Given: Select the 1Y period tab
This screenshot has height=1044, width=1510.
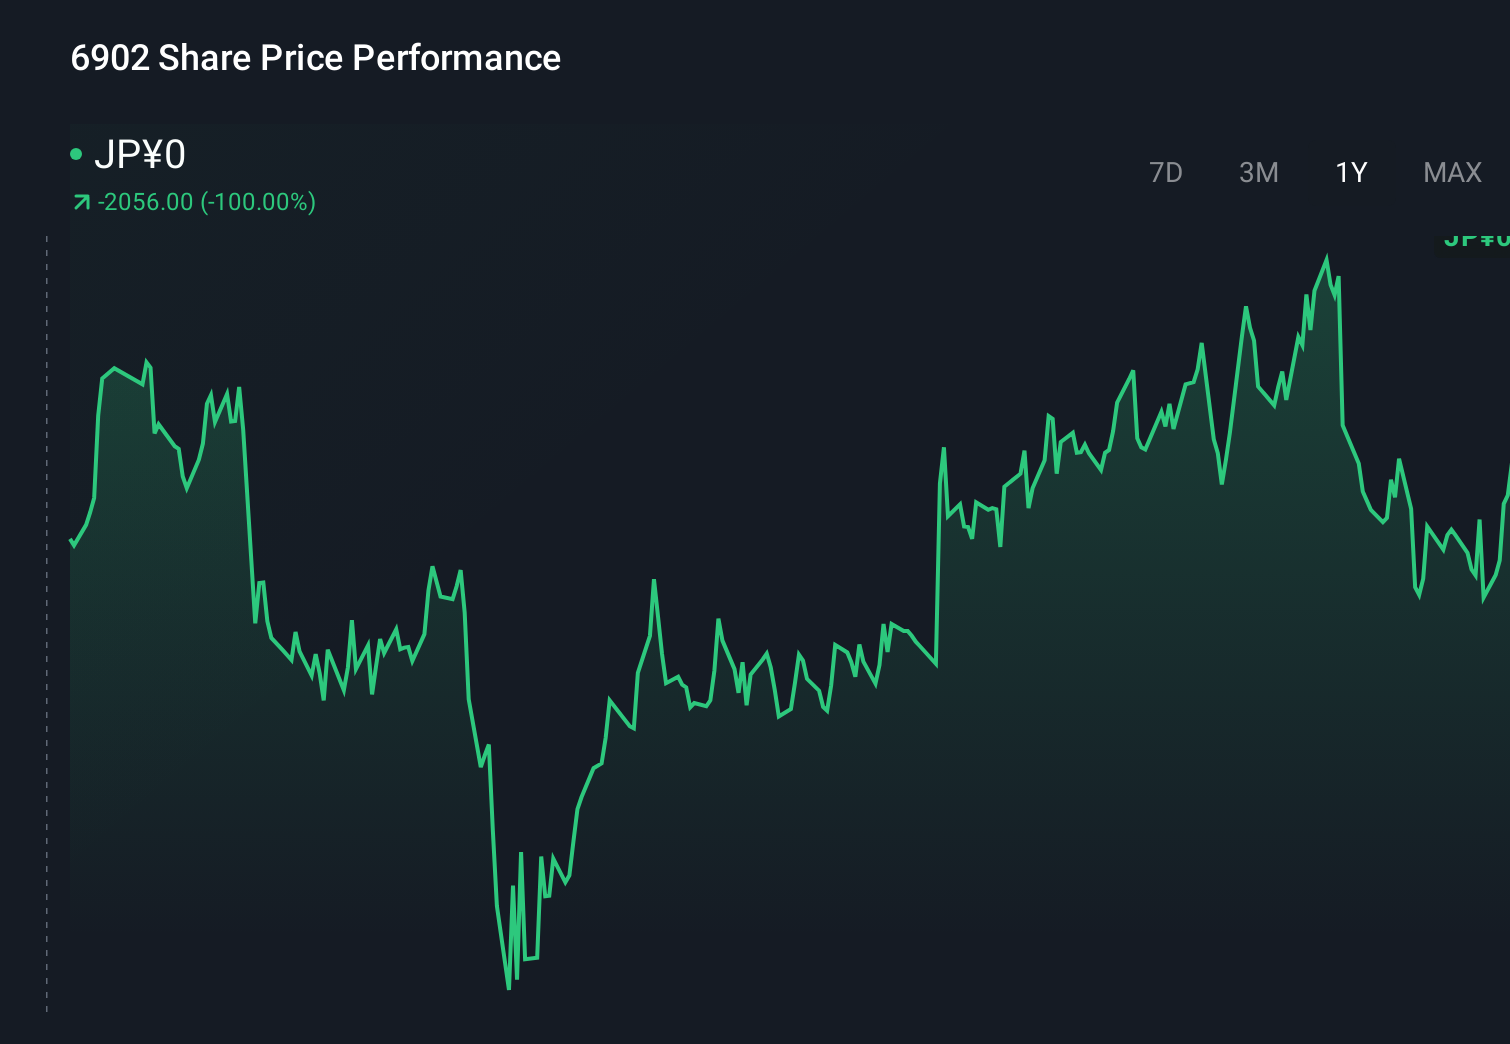Looking at the screenshot, I should tap(1351, 172).
